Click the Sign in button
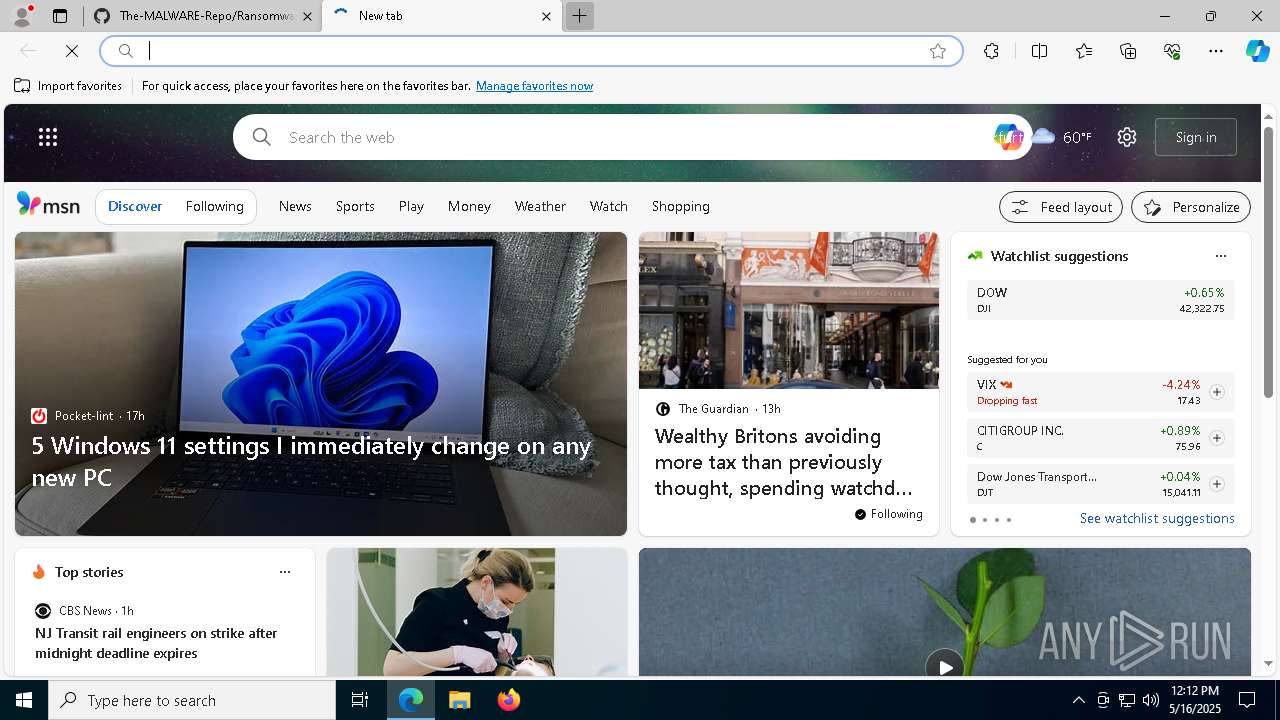 click(x=1196, y=137)
